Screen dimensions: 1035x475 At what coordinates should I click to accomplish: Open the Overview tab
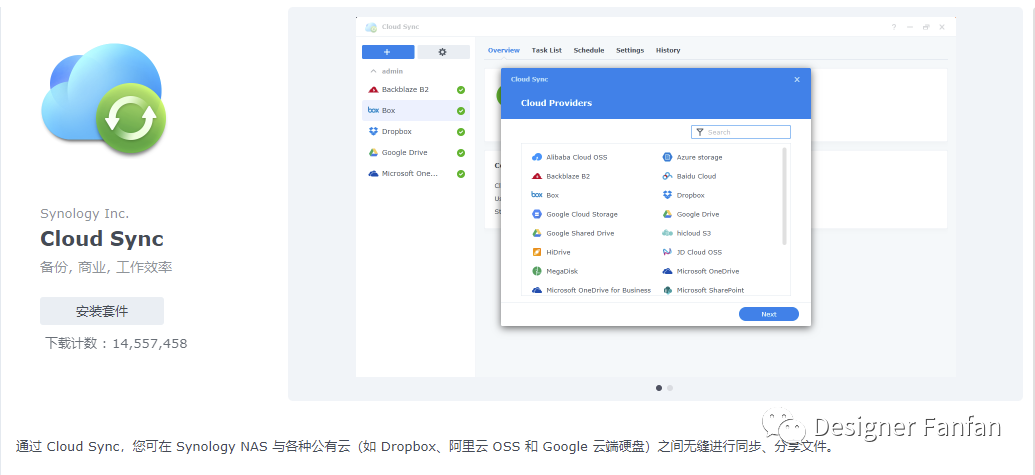[x=504, y=50]
